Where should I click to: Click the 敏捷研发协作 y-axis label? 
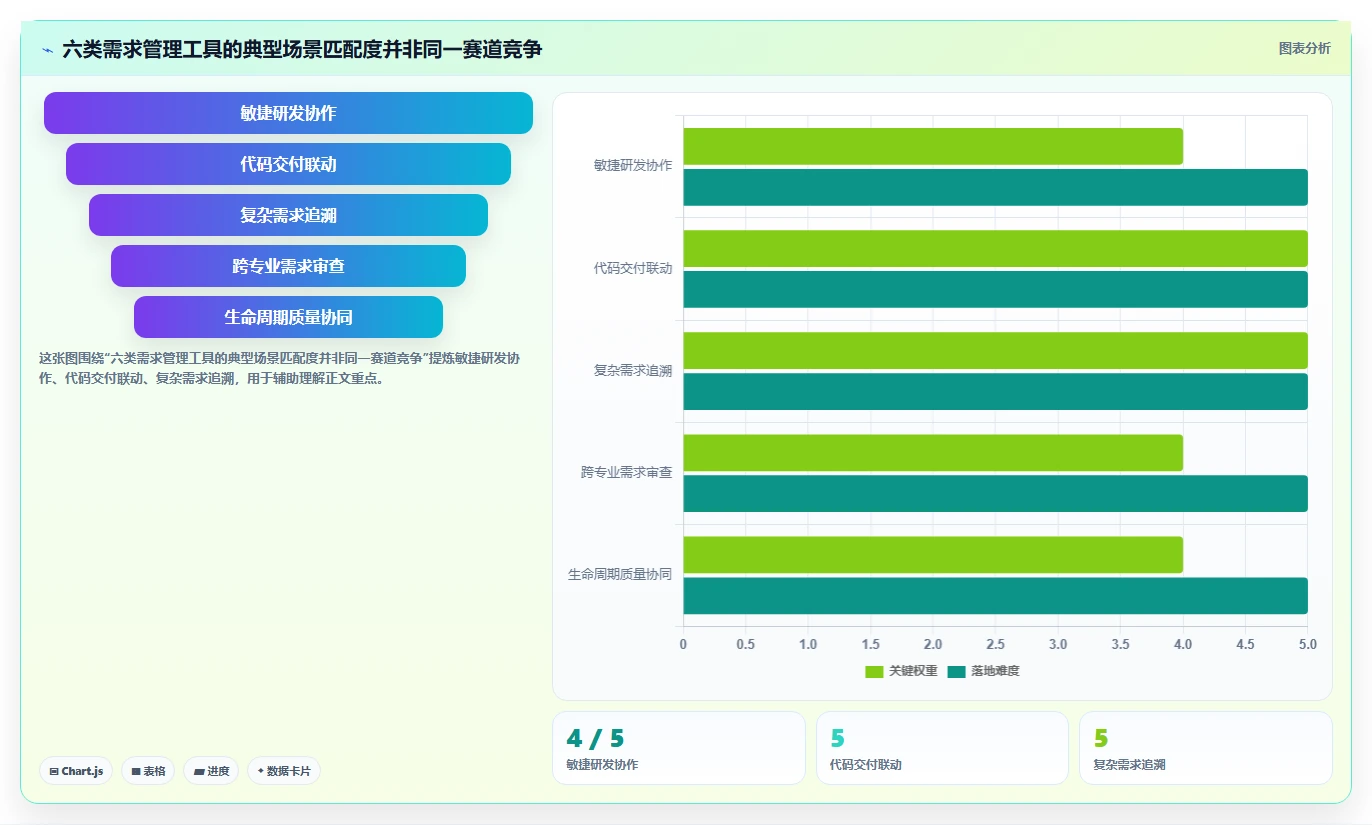[x=633, y=166]
